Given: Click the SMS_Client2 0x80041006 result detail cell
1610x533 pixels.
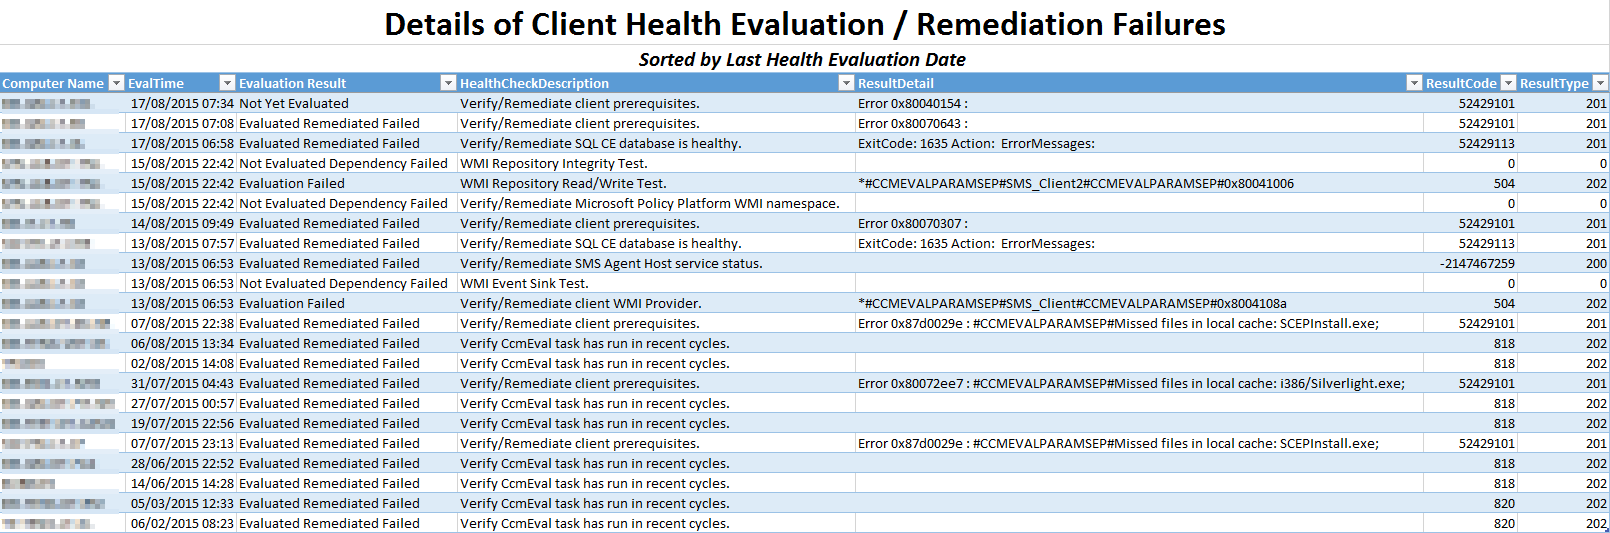Looking at the screenshot, I should point(1075,183).
